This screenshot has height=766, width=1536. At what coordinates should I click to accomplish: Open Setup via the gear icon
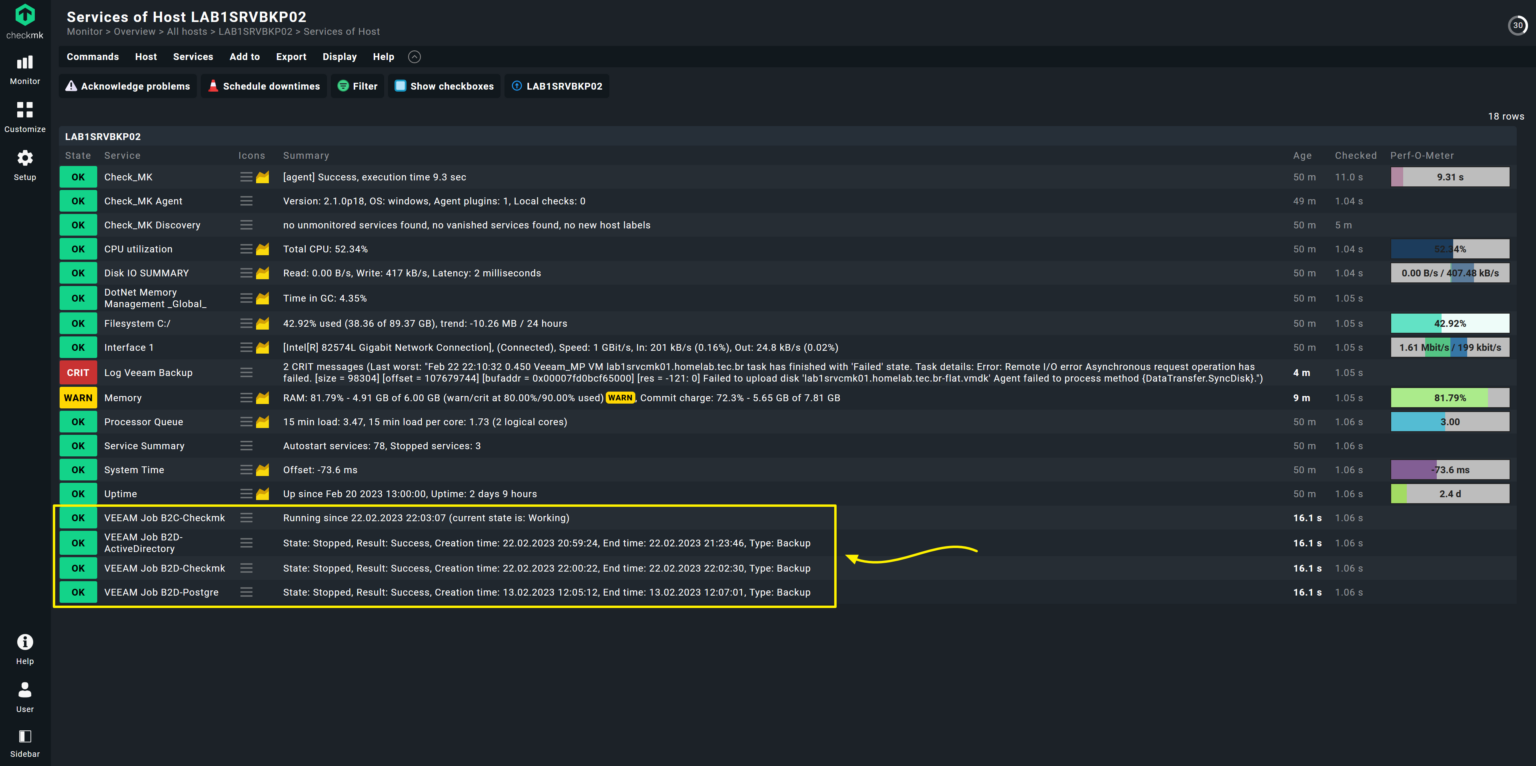pos(23,160)
